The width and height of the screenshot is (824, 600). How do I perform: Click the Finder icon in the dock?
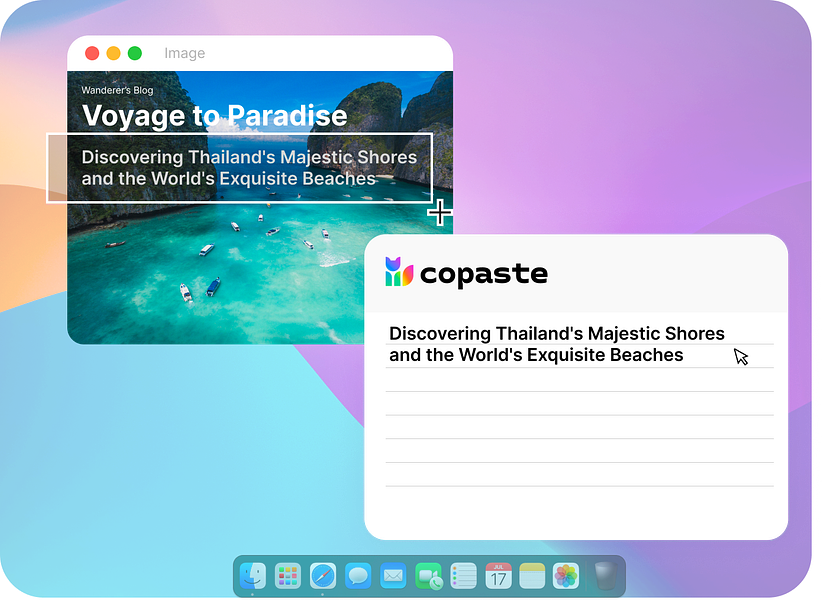pos(253,576)
